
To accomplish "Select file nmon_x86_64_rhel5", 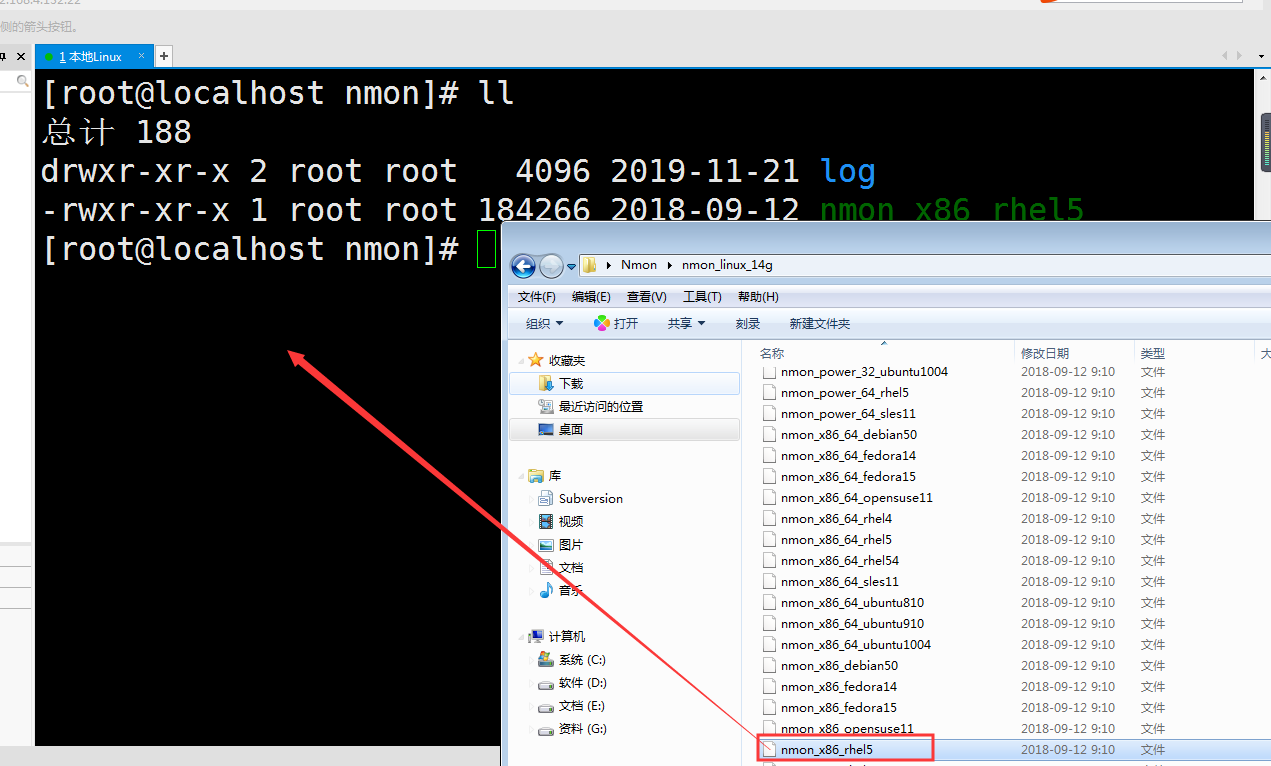I will (x=836, y=540).
